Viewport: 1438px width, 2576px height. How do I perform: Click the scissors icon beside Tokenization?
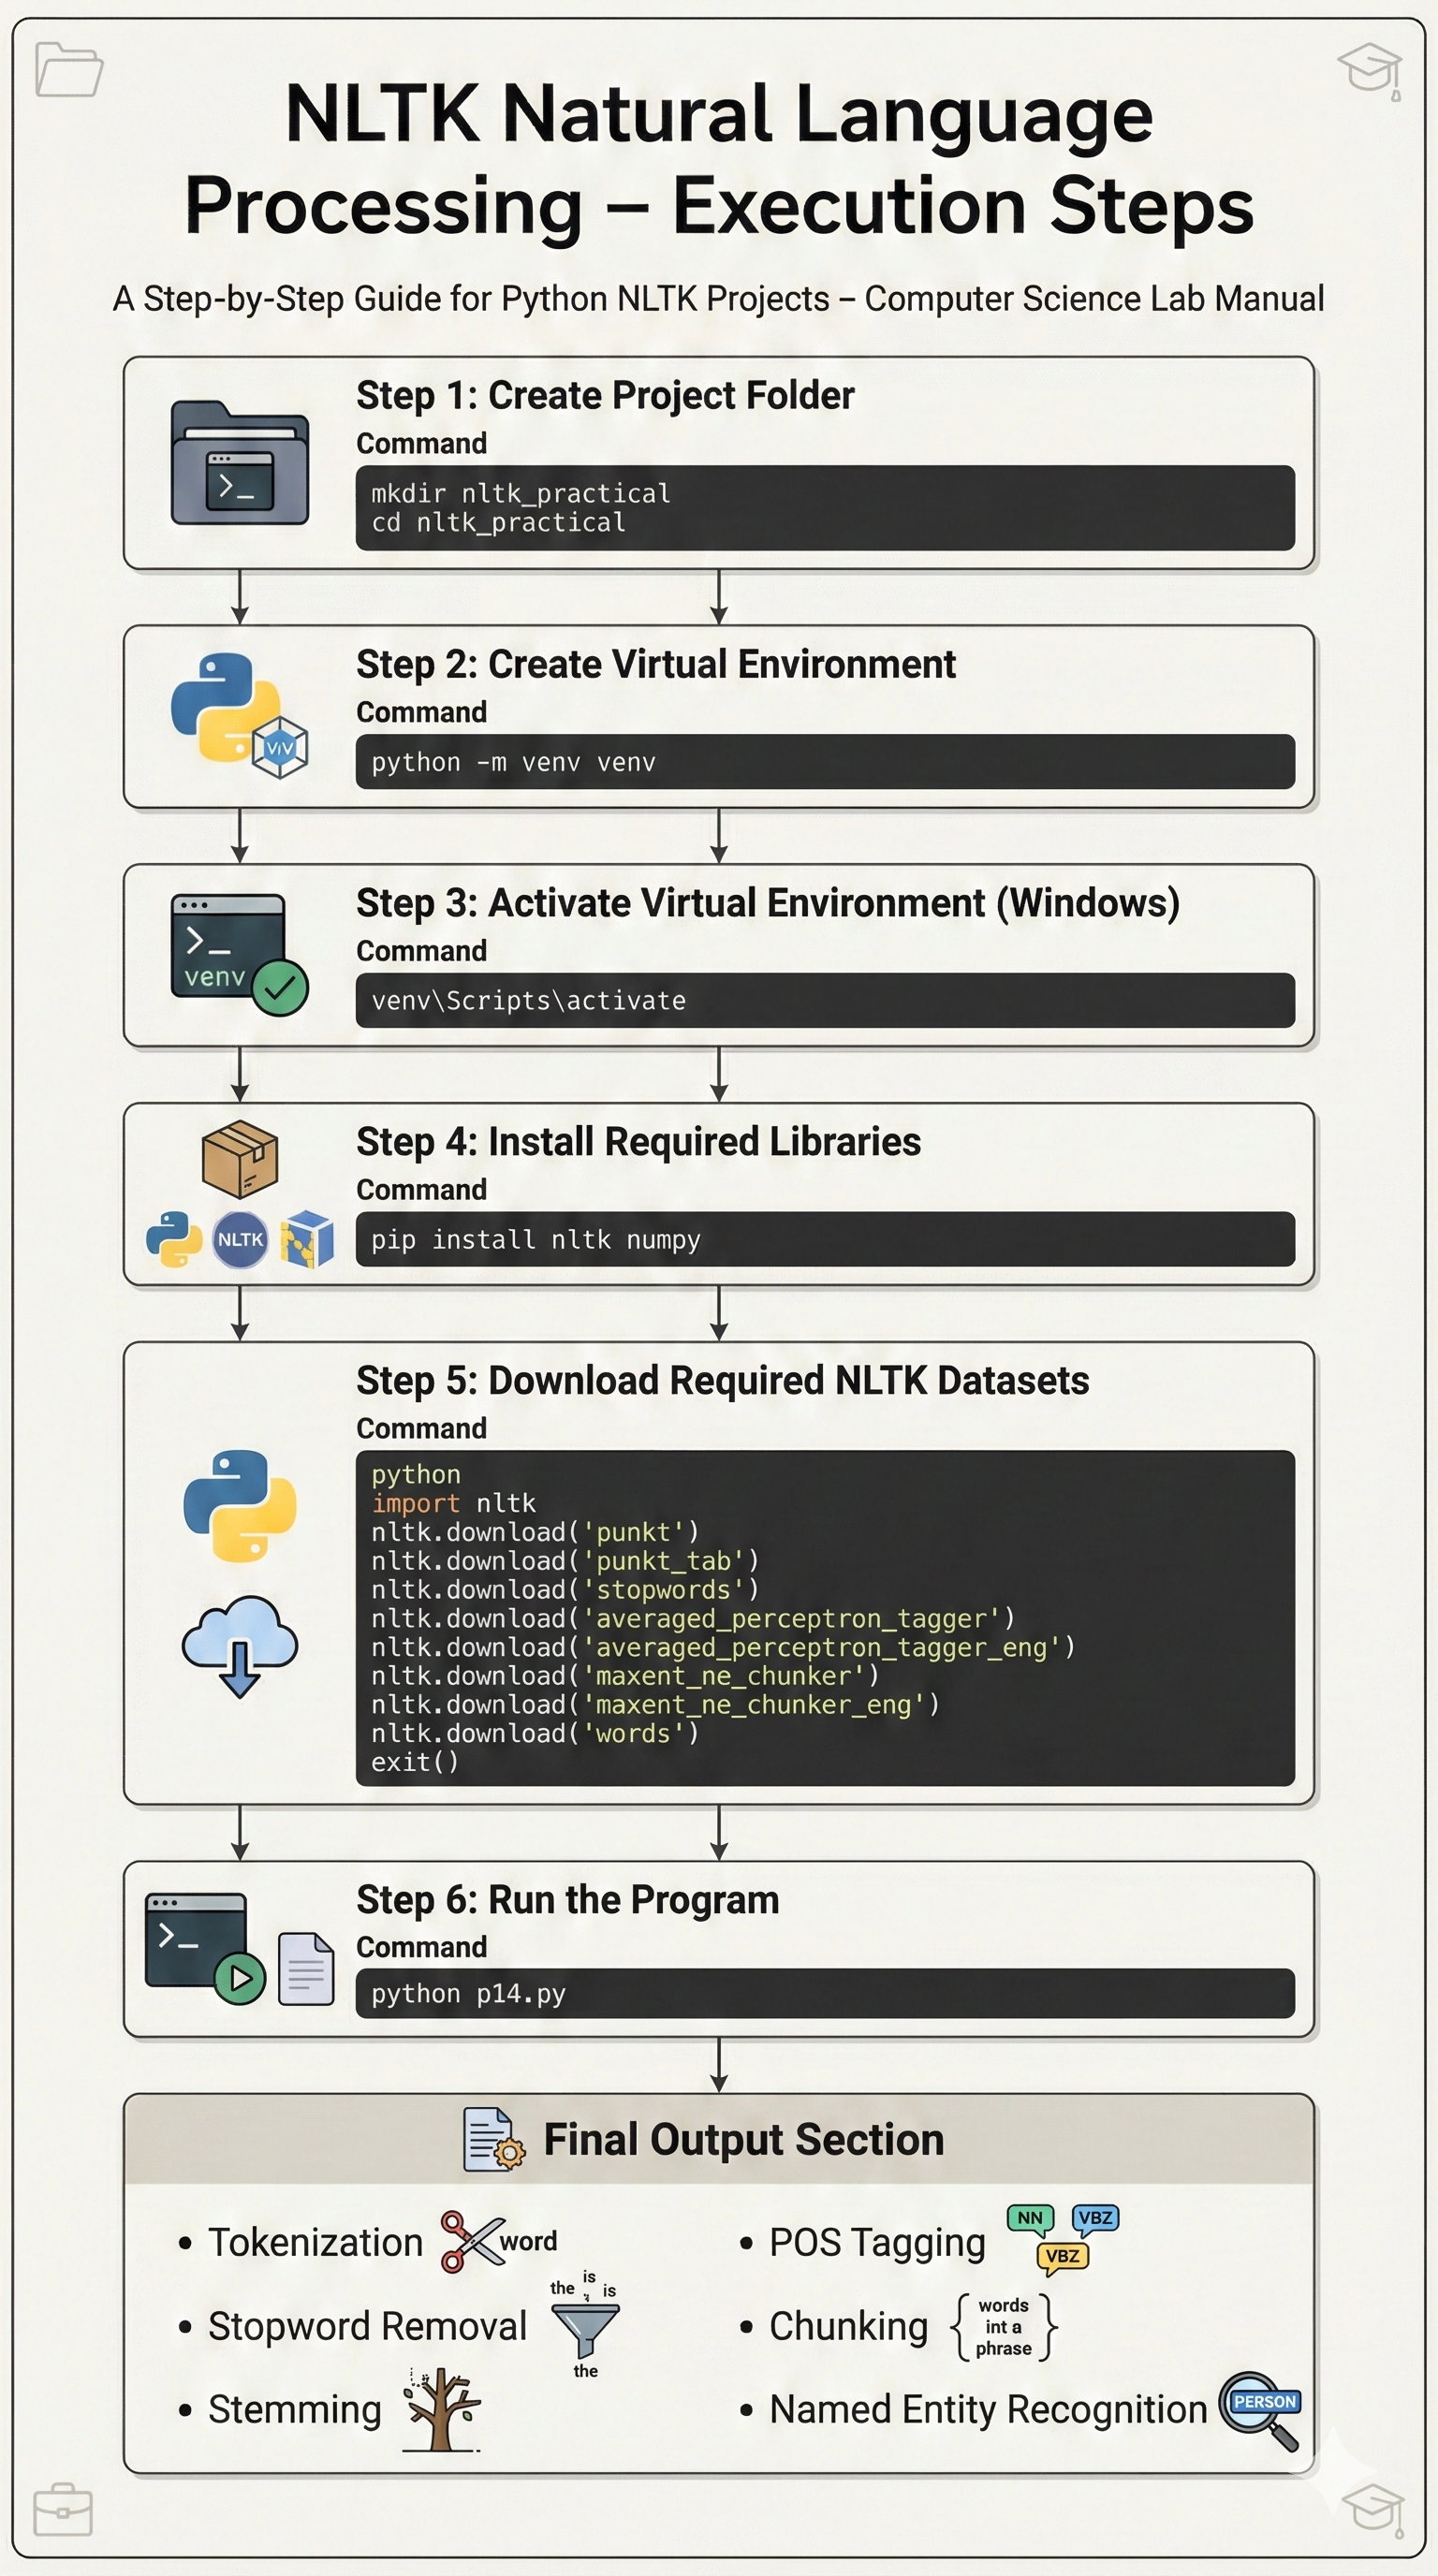pyautogui.click(x=472, y=2242)
